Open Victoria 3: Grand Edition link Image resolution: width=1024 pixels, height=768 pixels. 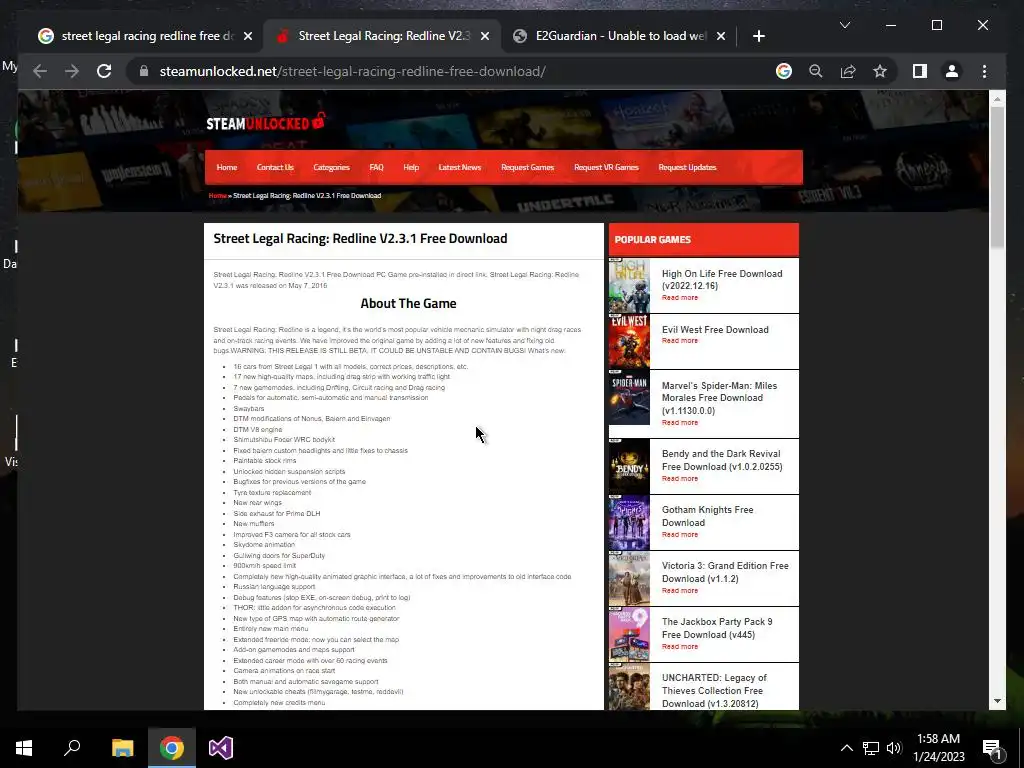(725, 572)
